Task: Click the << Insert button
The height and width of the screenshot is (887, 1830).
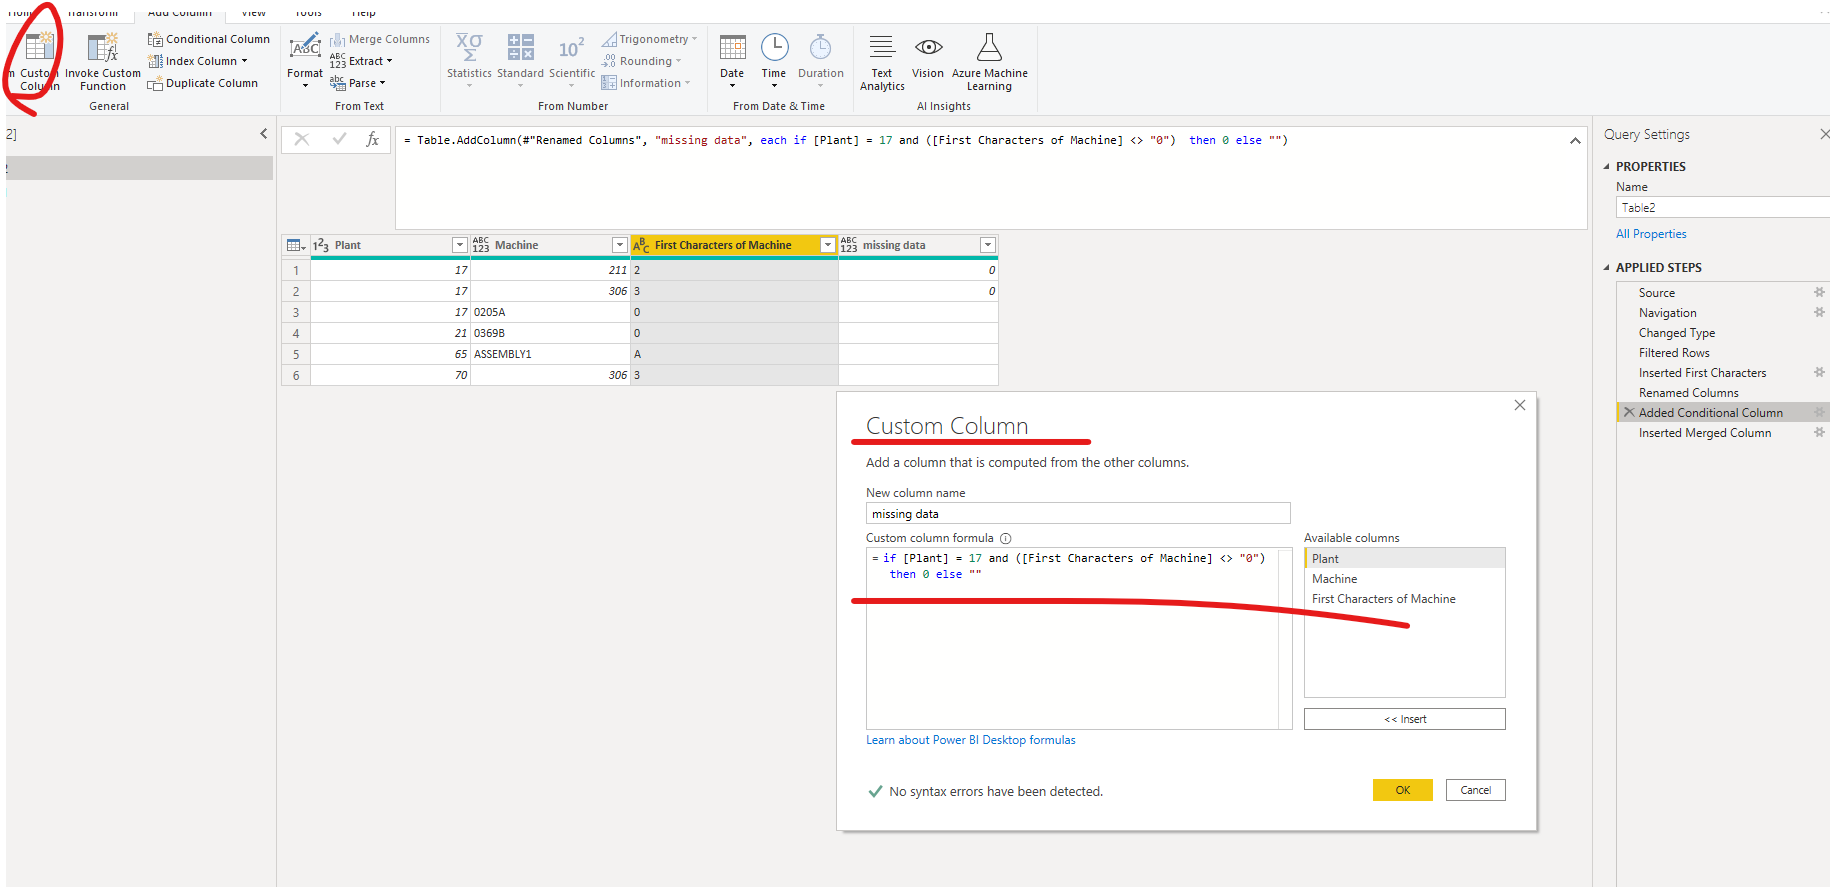Action: pos(1405,719)
